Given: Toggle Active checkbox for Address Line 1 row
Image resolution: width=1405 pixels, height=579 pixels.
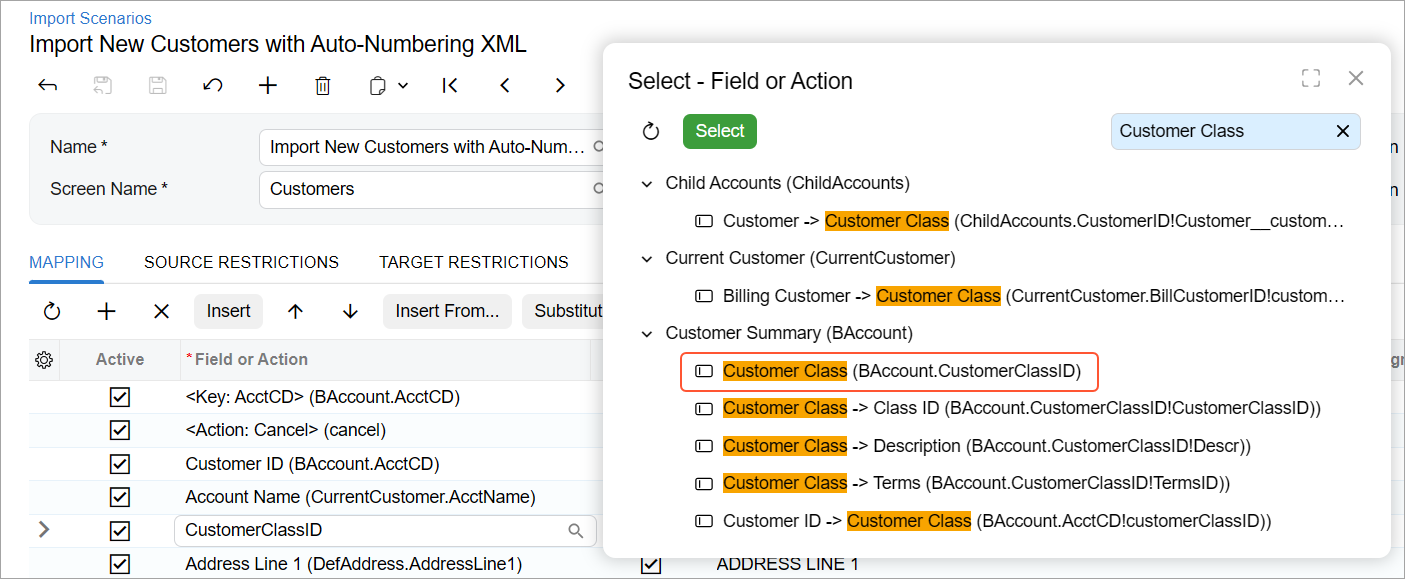Looking at the screenshot, I should [120, 564].
